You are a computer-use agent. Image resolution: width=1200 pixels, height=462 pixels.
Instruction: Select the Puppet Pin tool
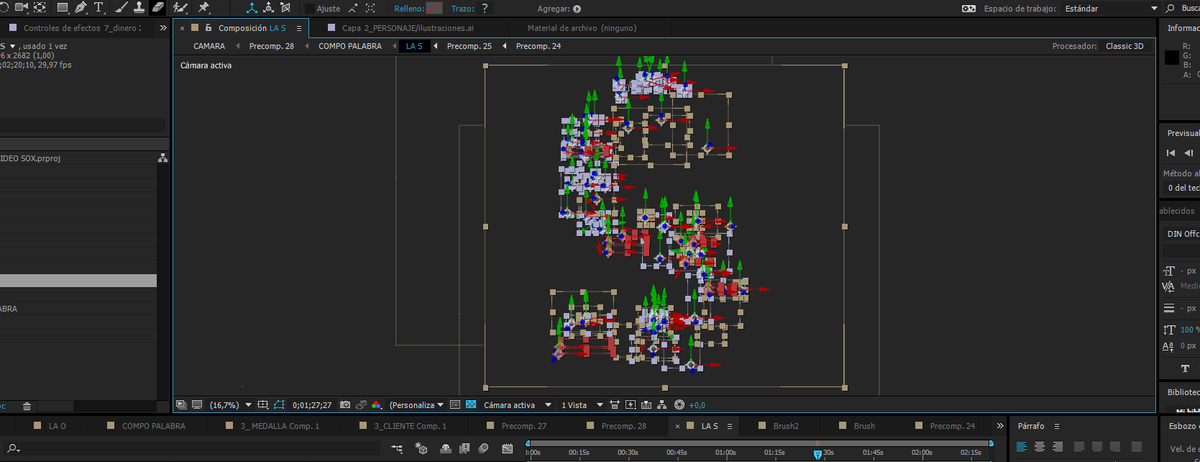203,7
